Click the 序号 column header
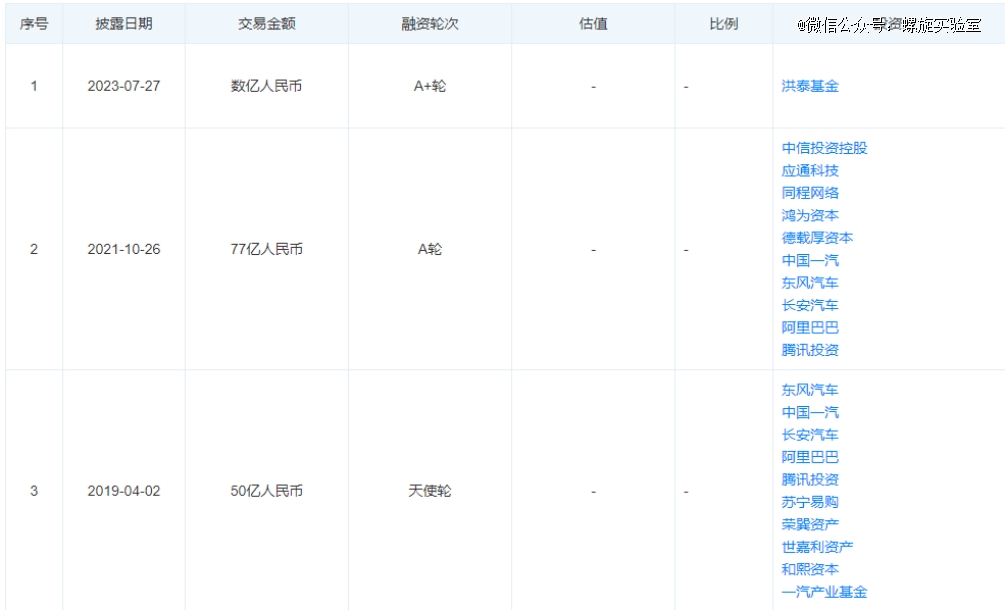 (x=34, y=24)
